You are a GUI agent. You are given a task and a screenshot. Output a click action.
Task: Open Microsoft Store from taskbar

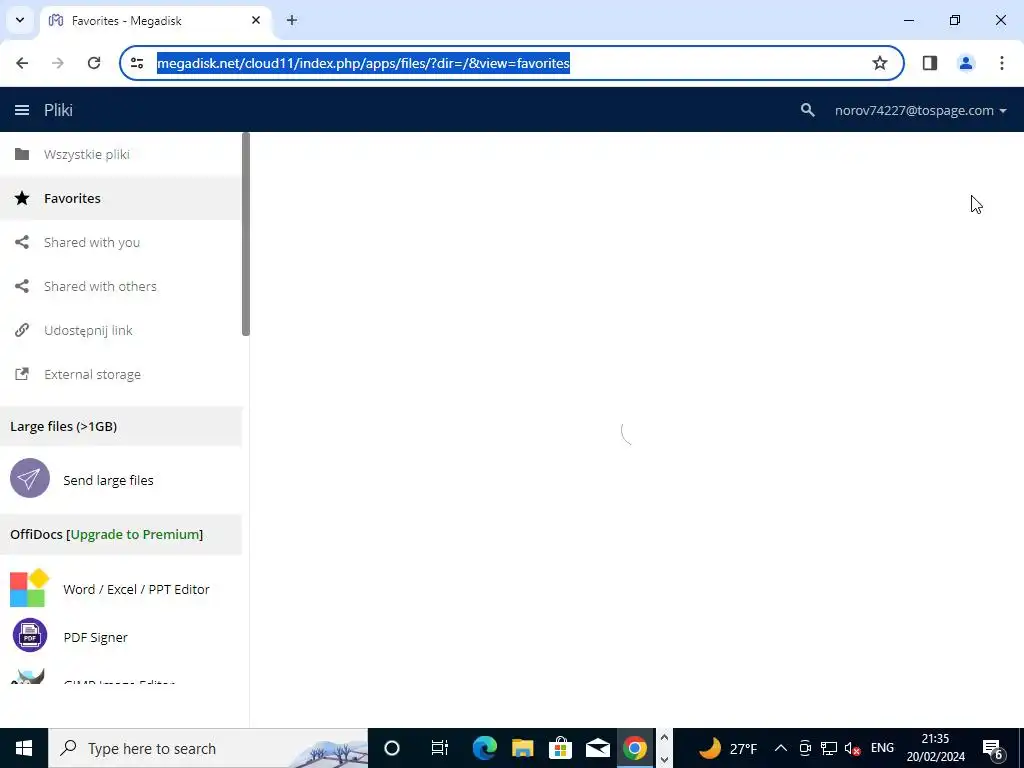tap(560, 748)
